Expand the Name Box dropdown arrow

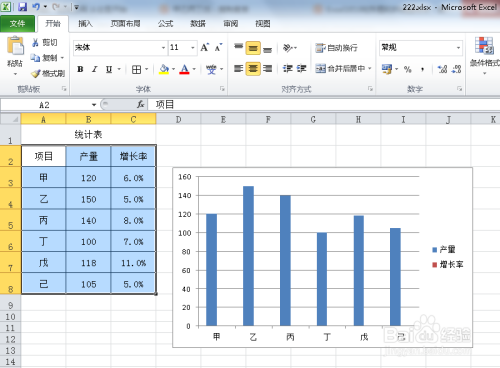[94, 105]
